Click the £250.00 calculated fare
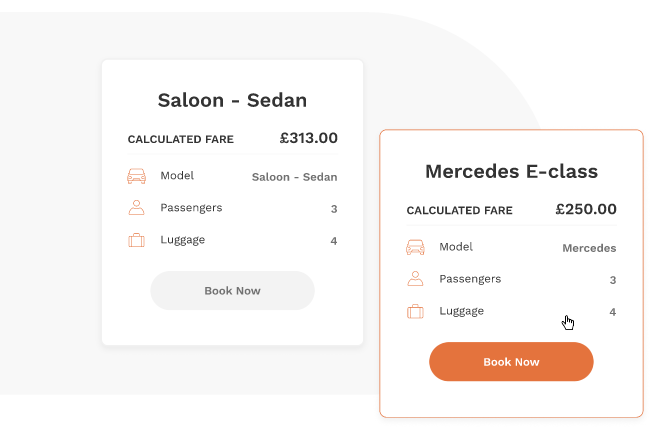Screen dimensions: 660x448 coord(586,209)
